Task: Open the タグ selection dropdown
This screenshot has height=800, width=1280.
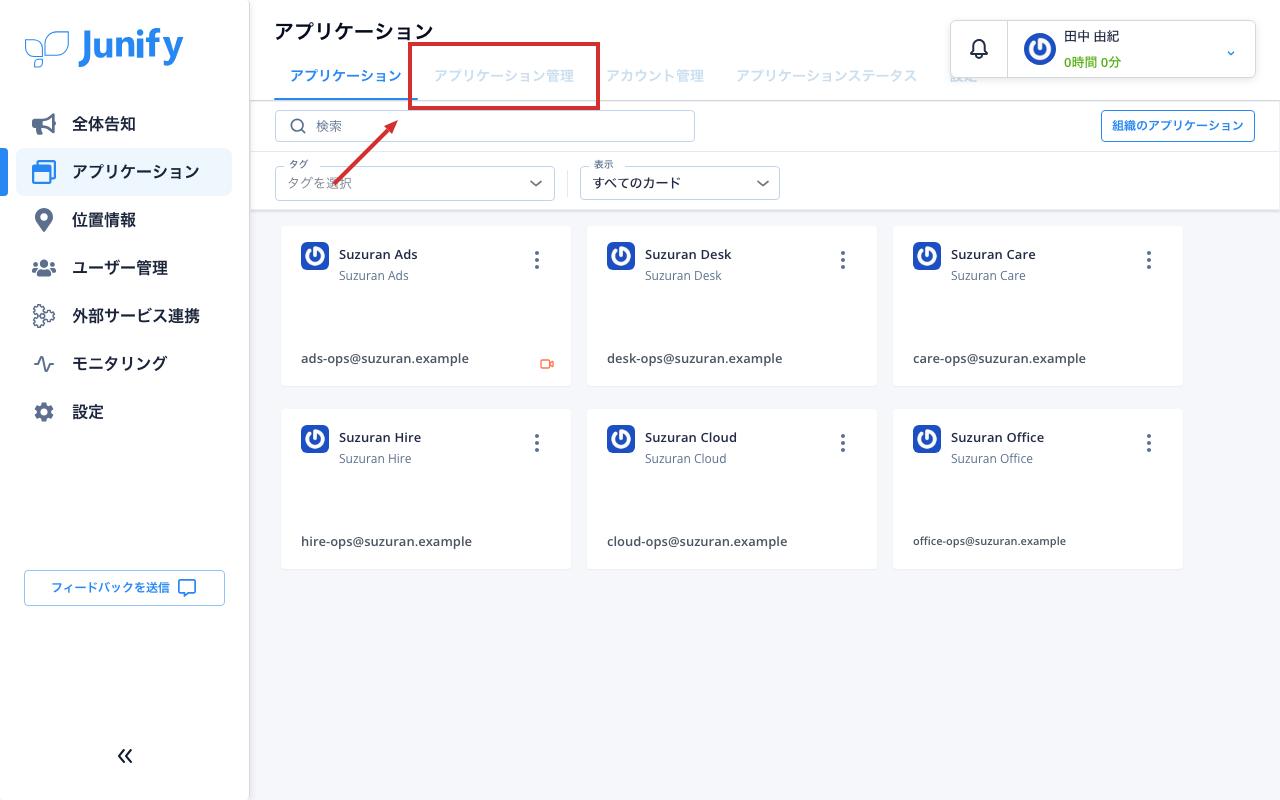Action: (415, 183)
